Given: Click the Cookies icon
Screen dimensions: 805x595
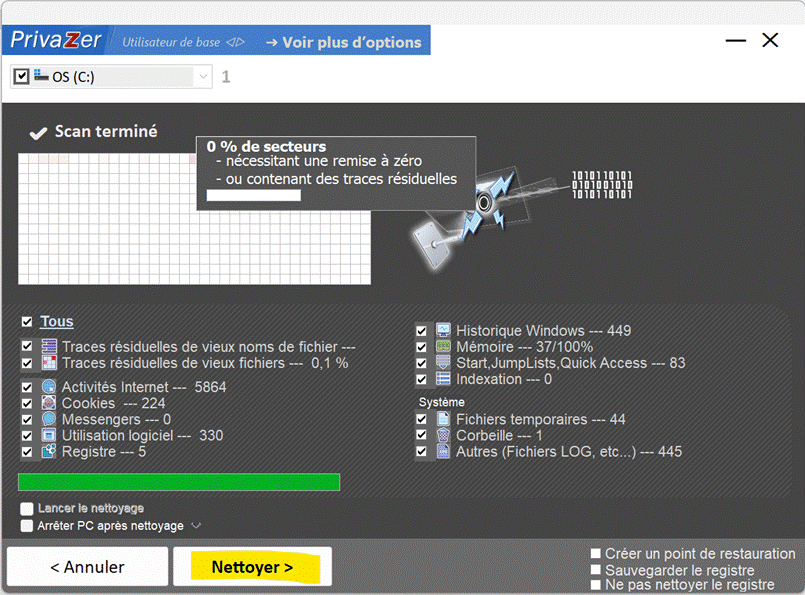Looking at the screenshot, I should 49,403.
